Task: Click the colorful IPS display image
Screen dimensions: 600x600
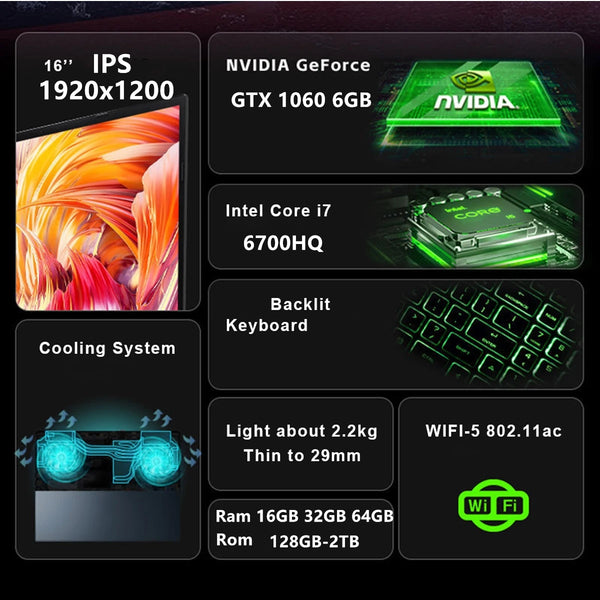Action: (x=98, y=209)
